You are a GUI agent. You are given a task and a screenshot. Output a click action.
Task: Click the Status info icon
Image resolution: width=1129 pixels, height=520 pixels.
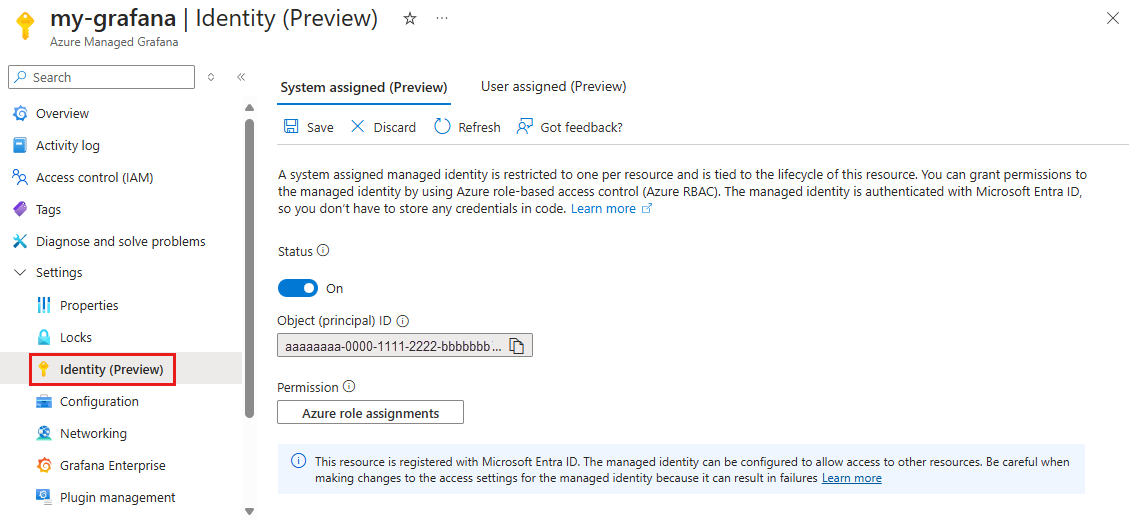click(323, 251)
